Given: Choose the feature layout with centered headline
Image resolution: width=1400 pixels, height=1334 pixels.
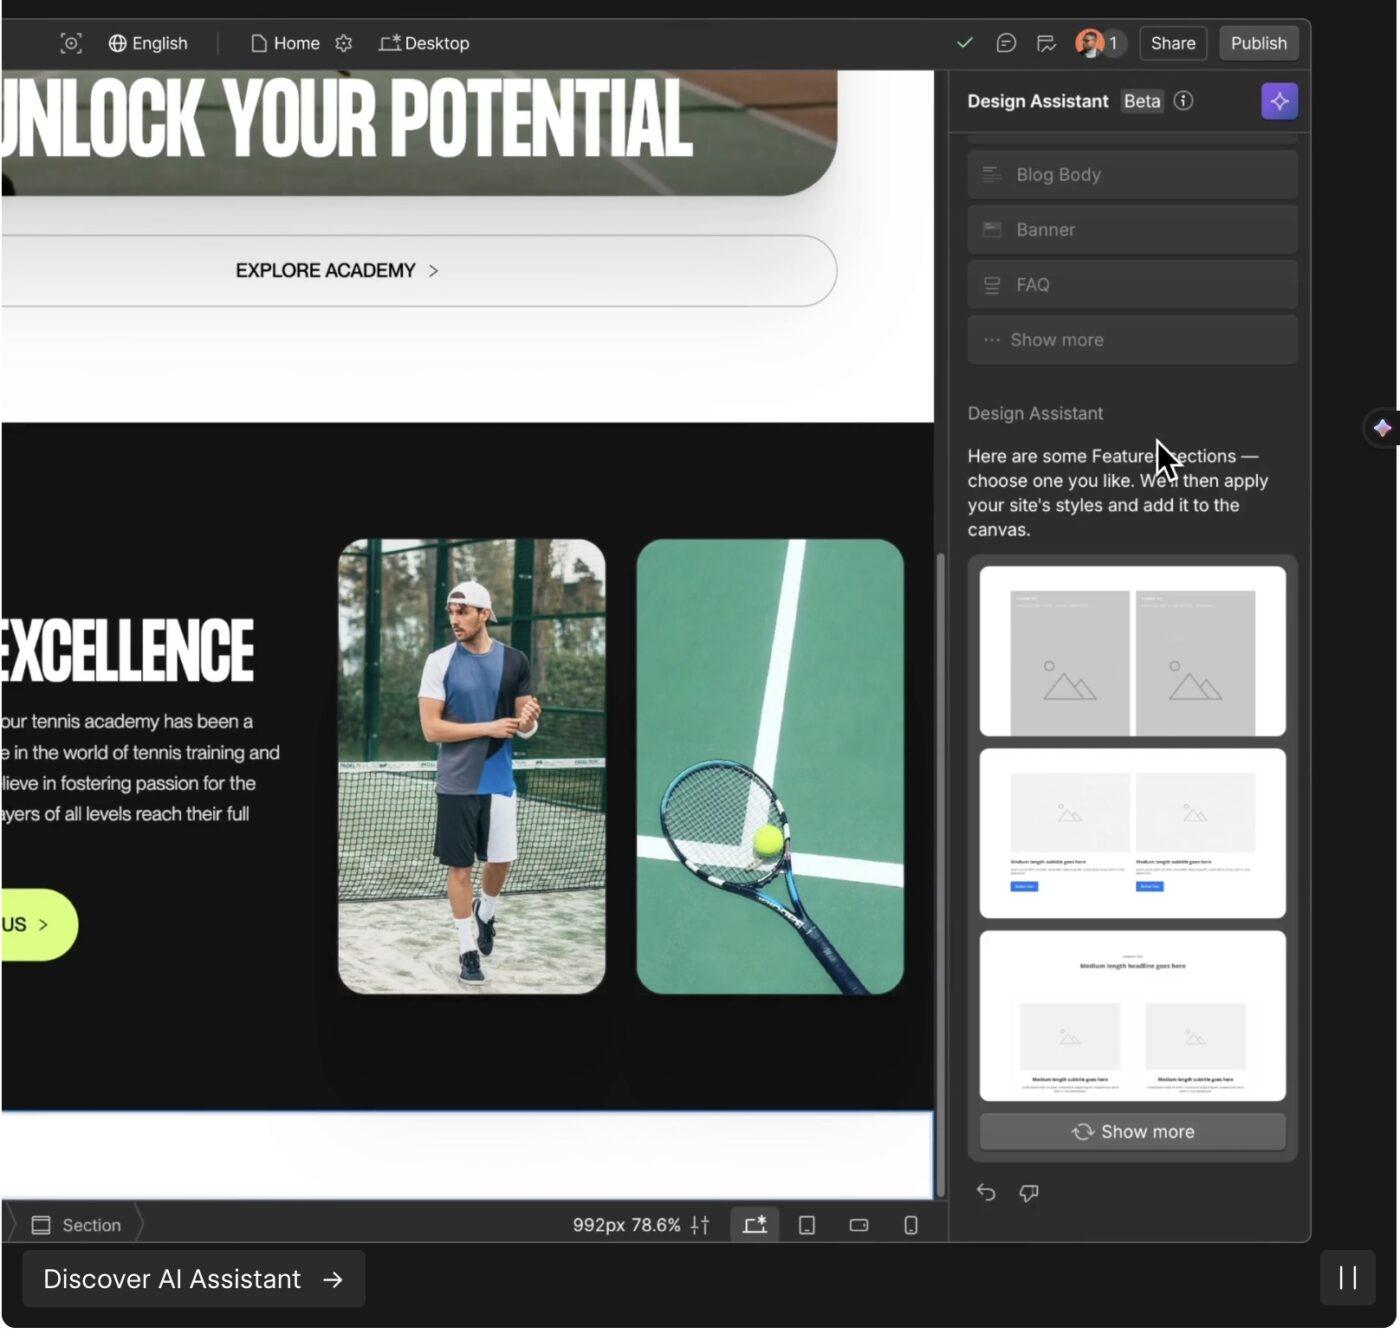Looking at the screenshot, I should pyautogui.click(x=1133, y=1016).
